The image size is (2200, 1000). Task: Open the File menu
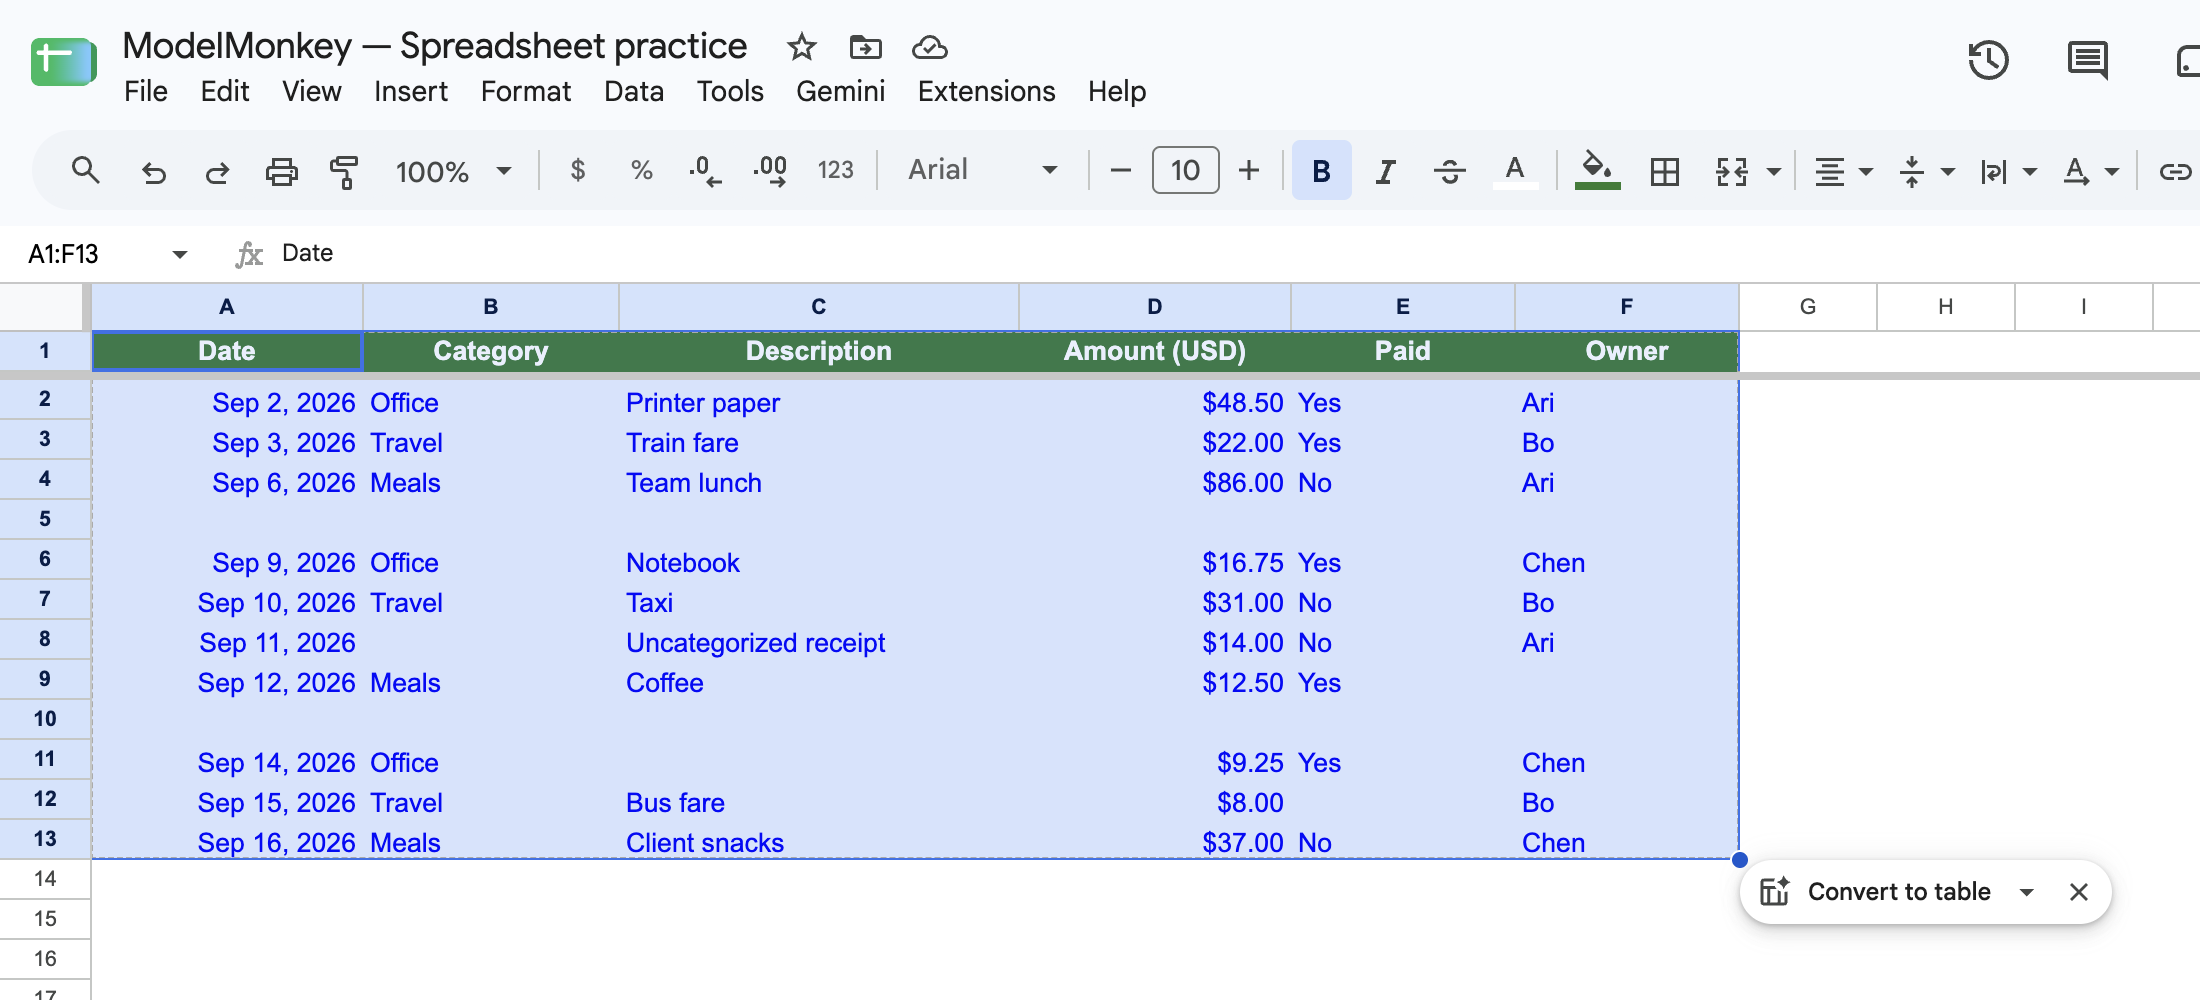(146, 91)
